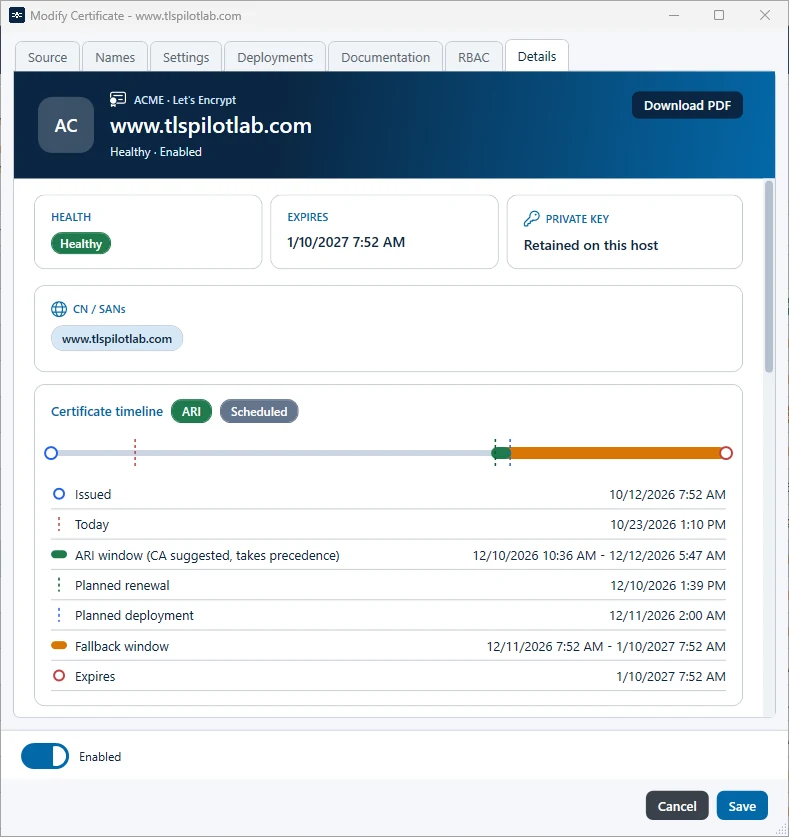Viewport: 789px width, 837px height.
Task: Switch to the RBAC tab
Action: pos(474,57)
